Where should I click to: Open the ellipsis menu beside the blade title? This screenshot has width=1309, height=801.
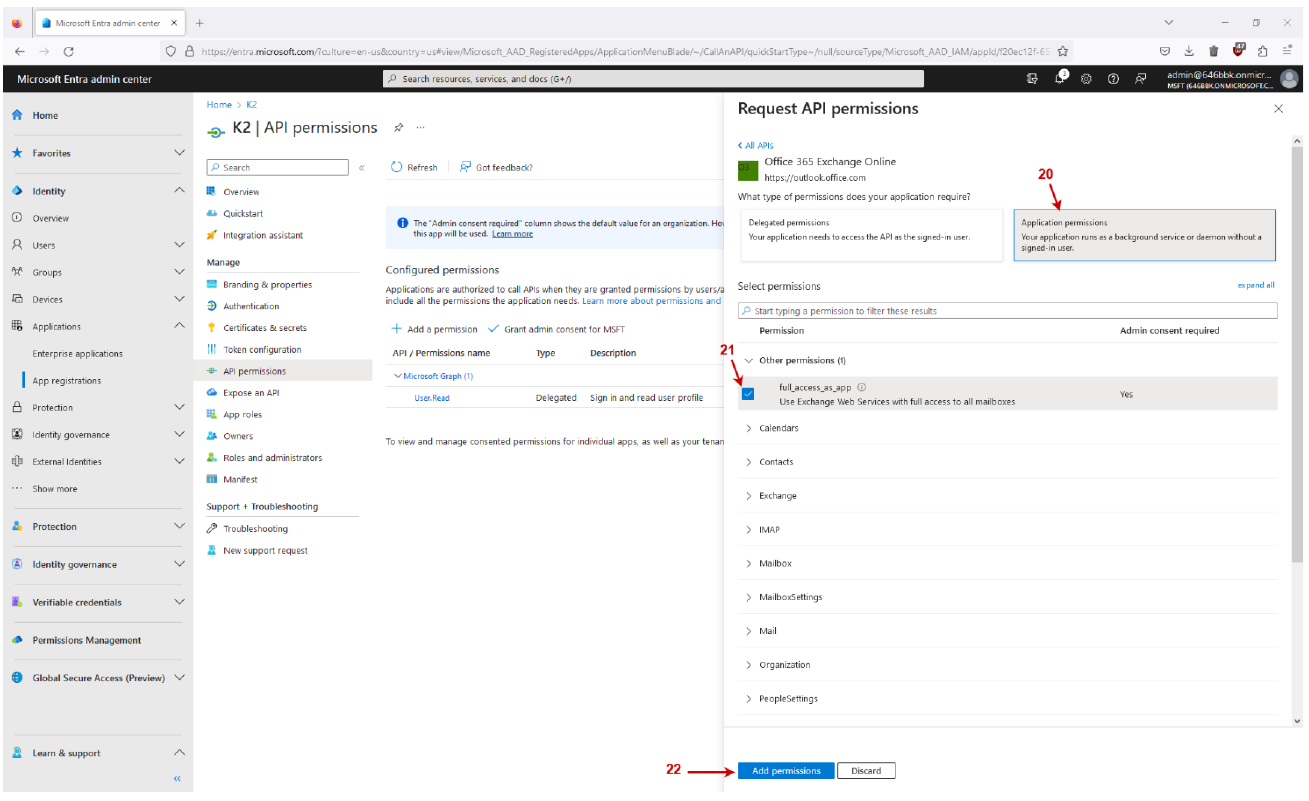420,128
